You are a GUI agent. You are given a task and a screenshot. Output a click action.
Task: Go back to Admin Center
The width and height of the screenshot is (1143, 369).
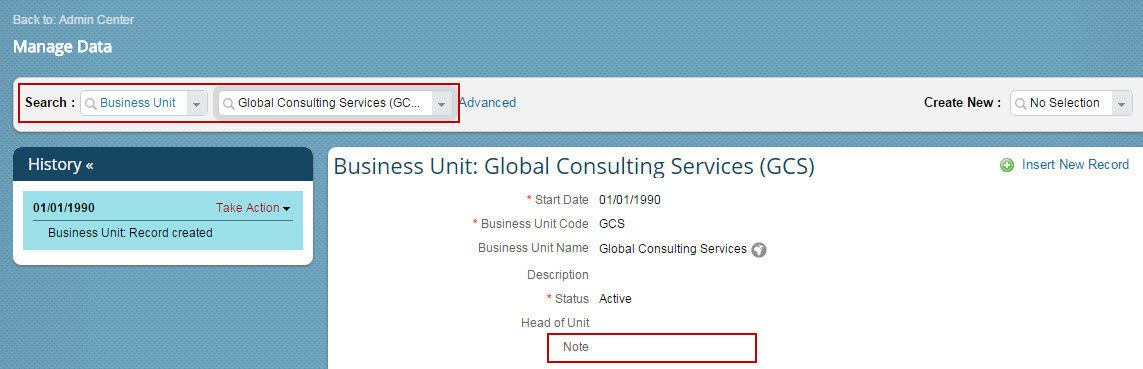(x=74, y=20)
